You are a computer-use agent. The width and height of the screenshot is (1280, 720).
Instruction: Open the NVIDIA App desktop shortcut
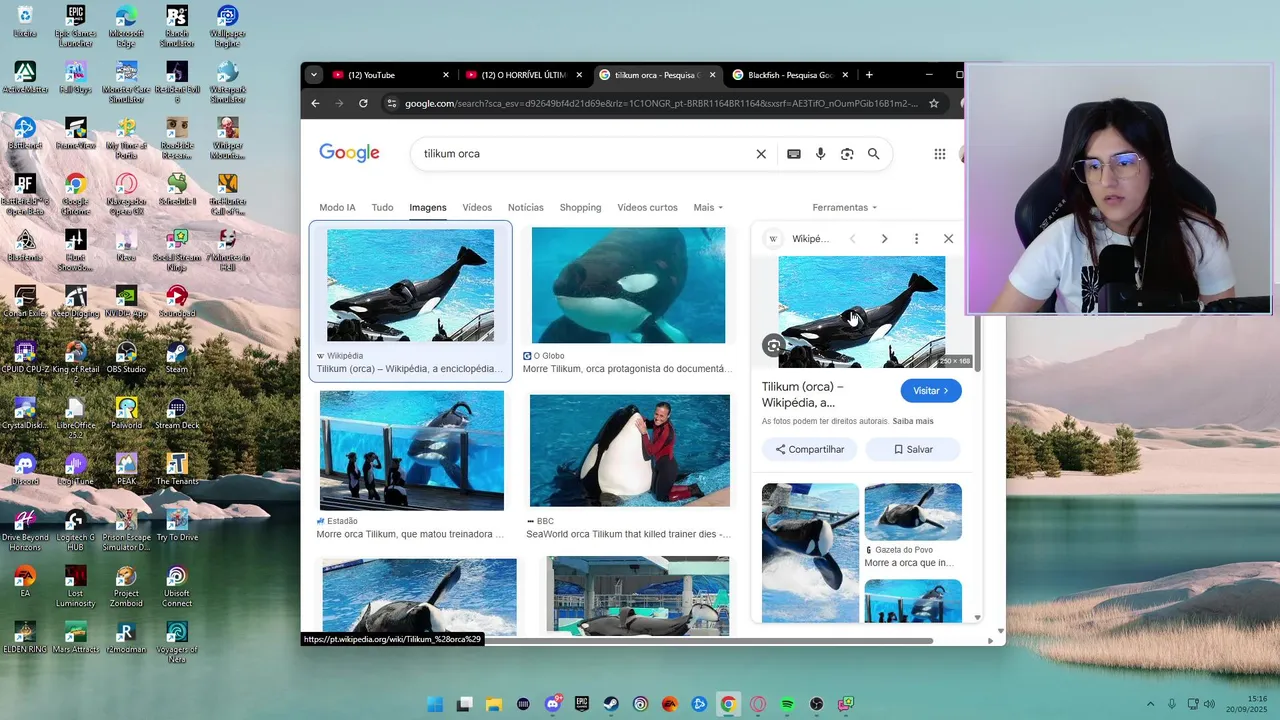pyautogui.click(x=126, y=302)
